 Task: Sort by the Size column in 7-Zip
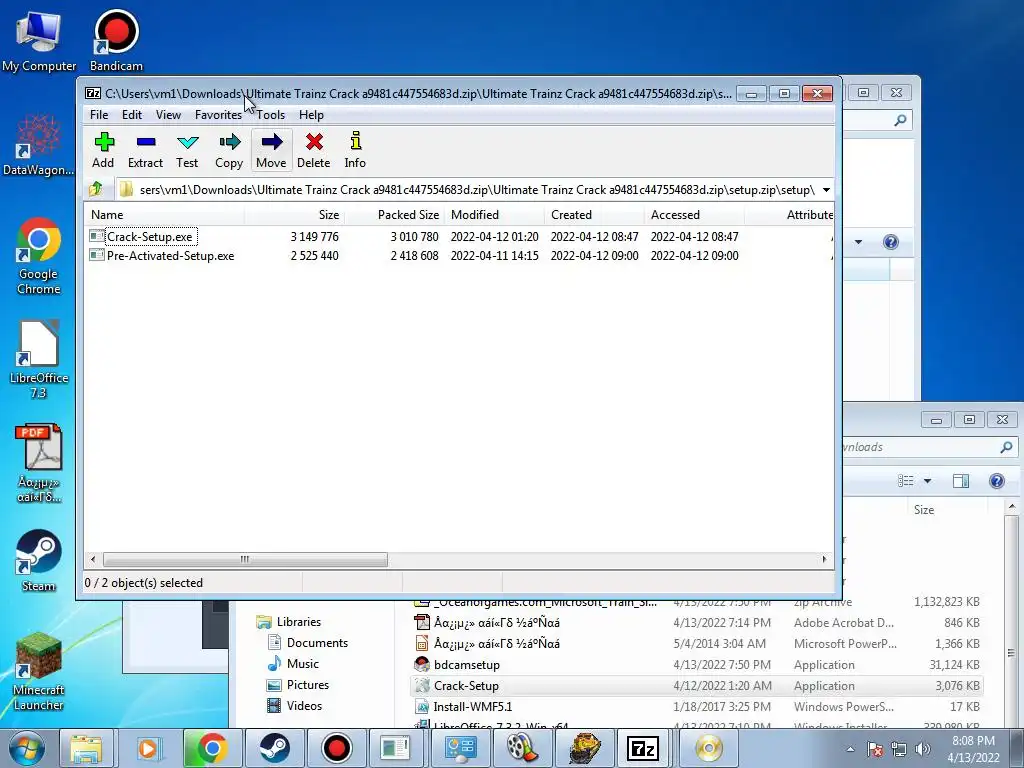(x=295, y=215)
